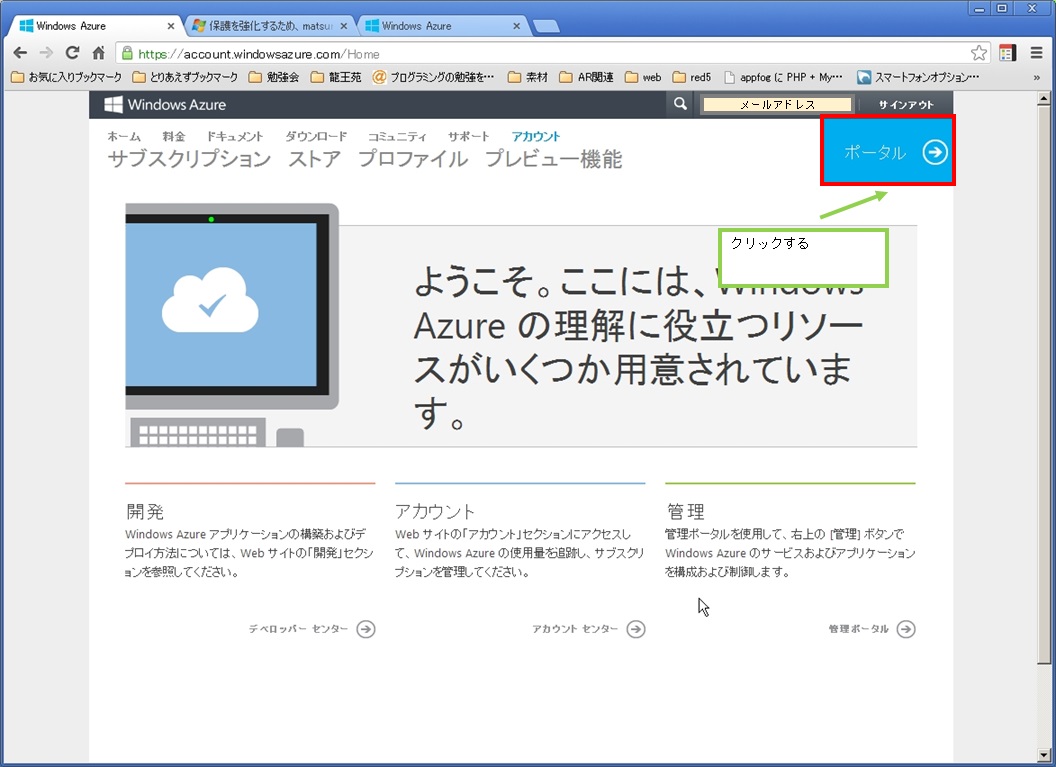
Task: Click the arrow icon beside アカウント センター
Action: pos(636,629)
